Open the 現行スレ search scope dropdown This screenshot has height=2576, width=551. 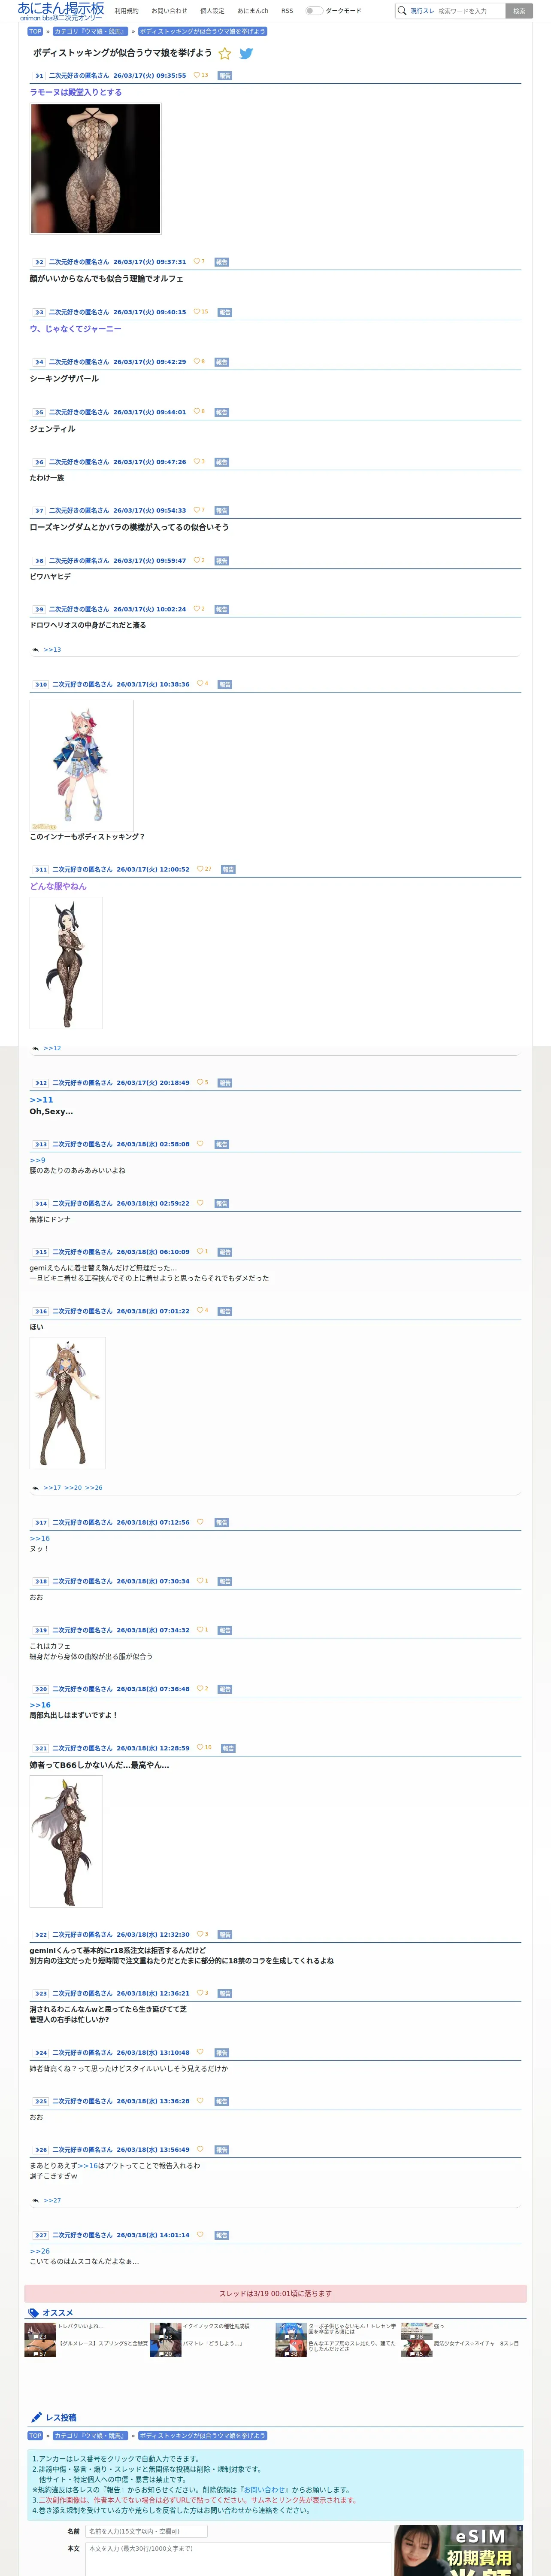[422, 11]
